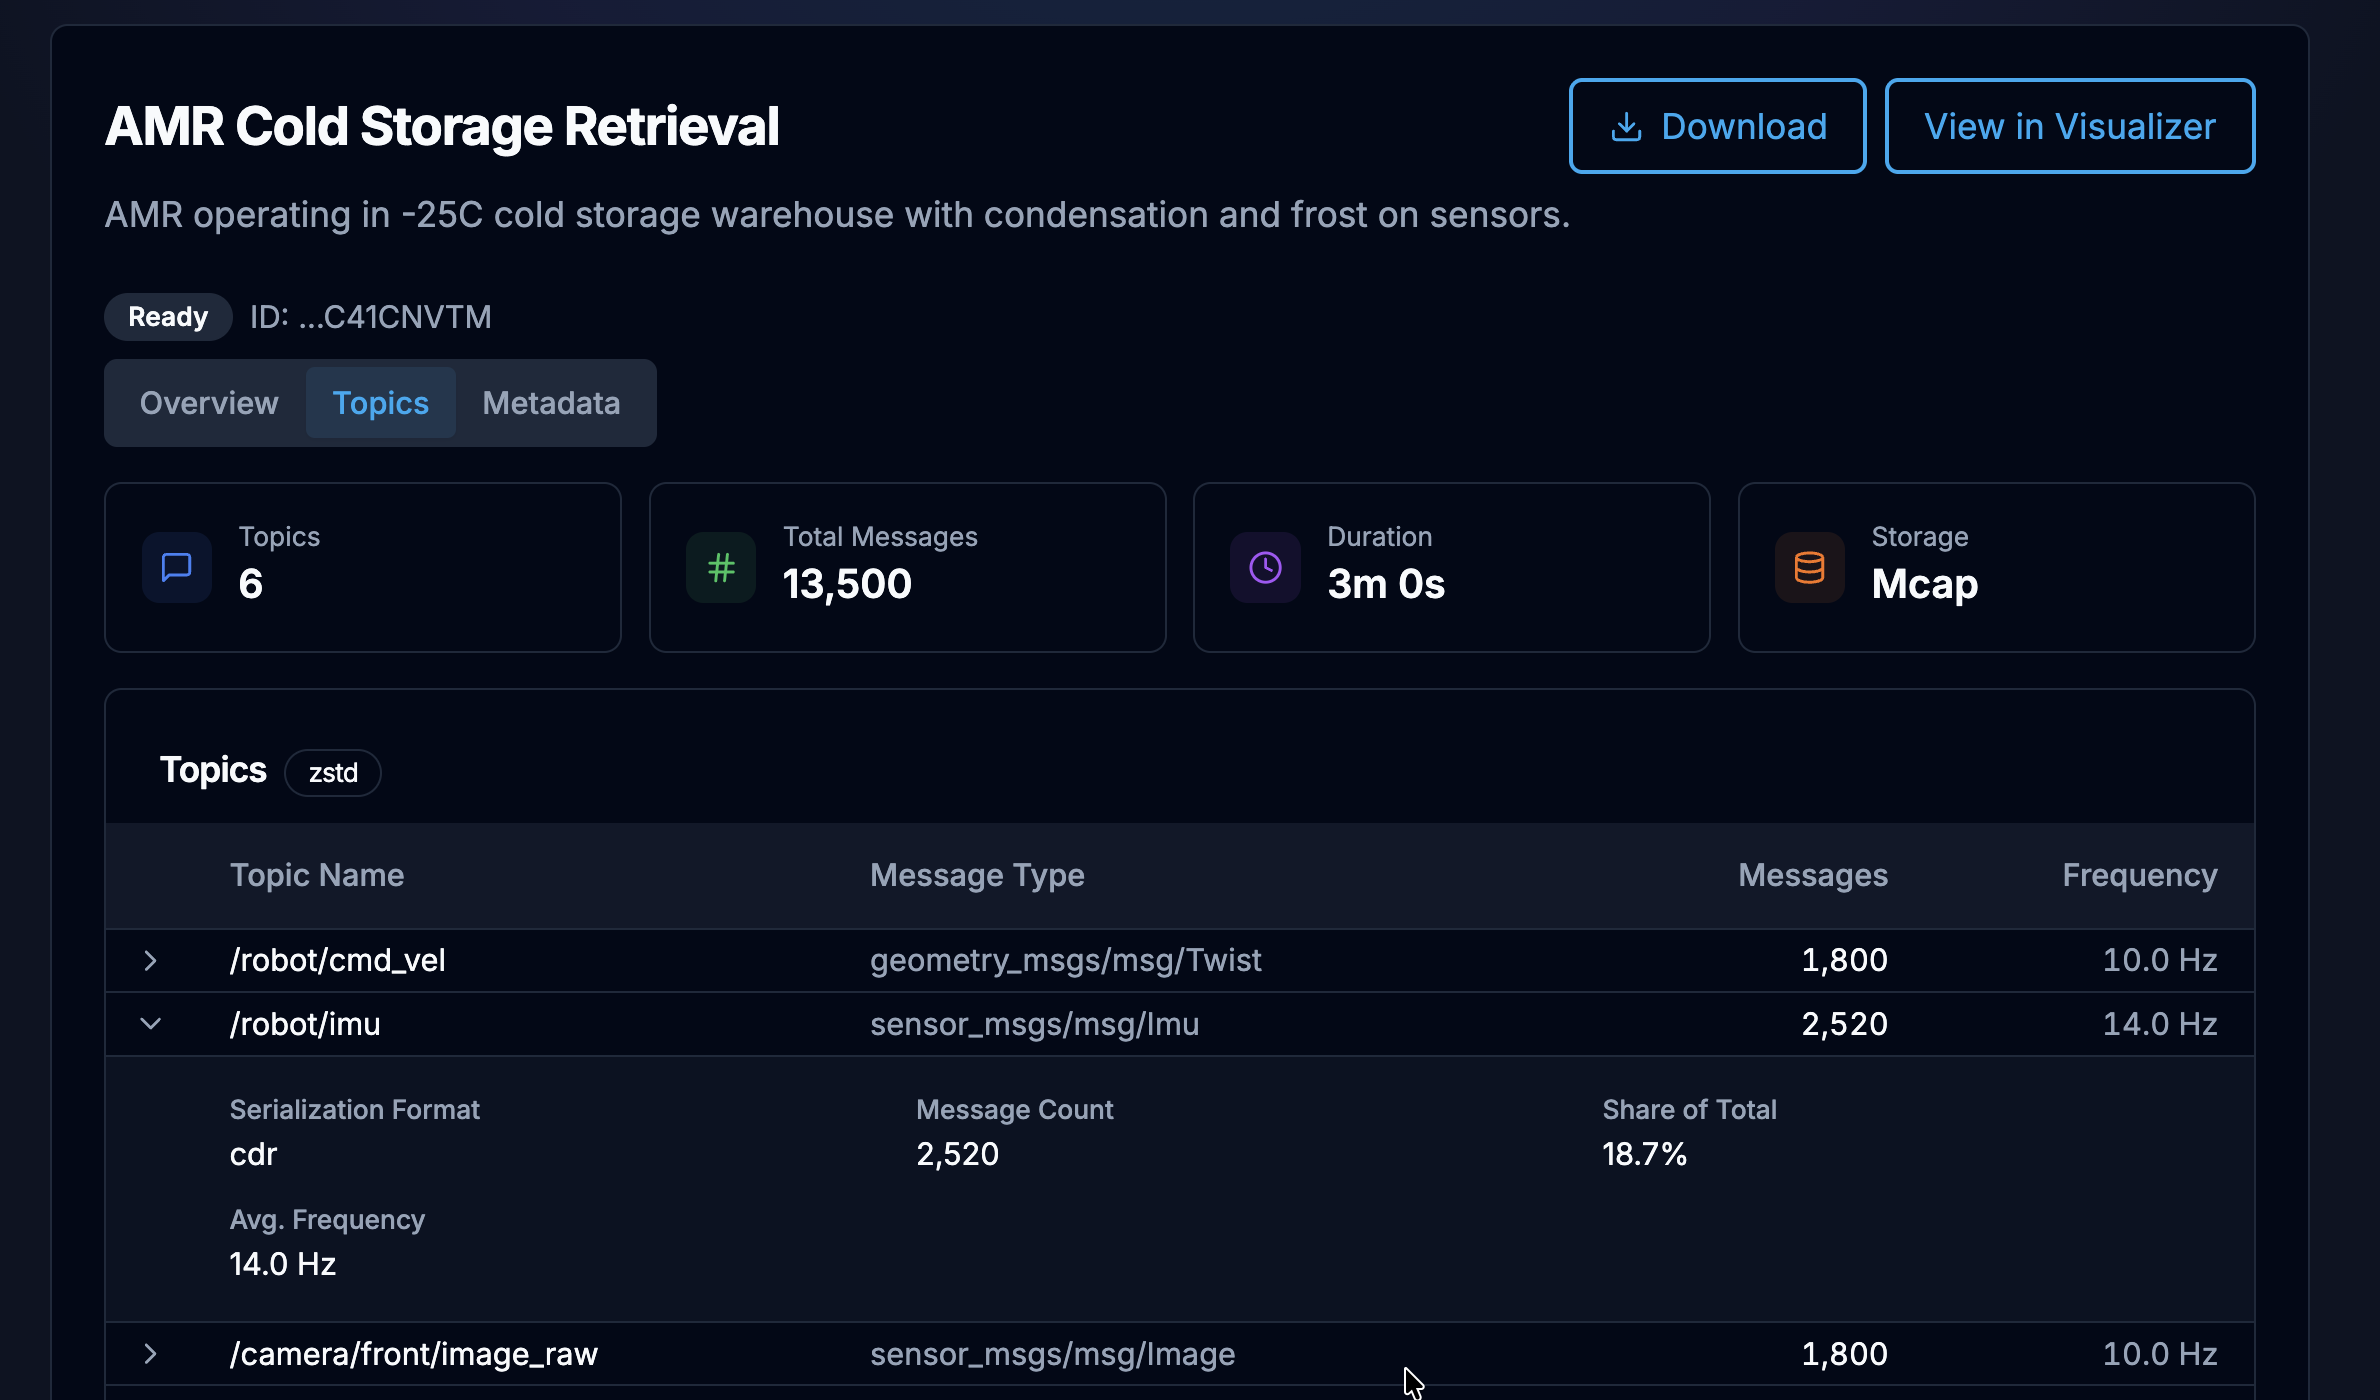Click the Download button

tap(1717, 125)
